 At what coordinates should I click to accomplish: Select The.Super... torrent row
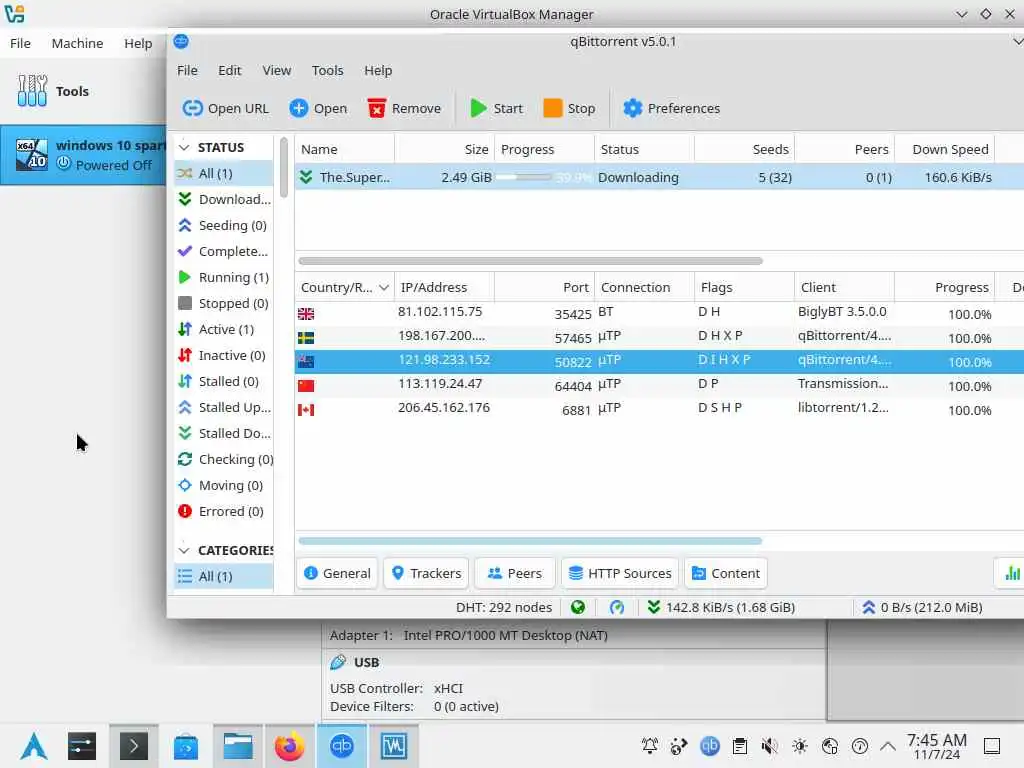[x=659, y=177]
